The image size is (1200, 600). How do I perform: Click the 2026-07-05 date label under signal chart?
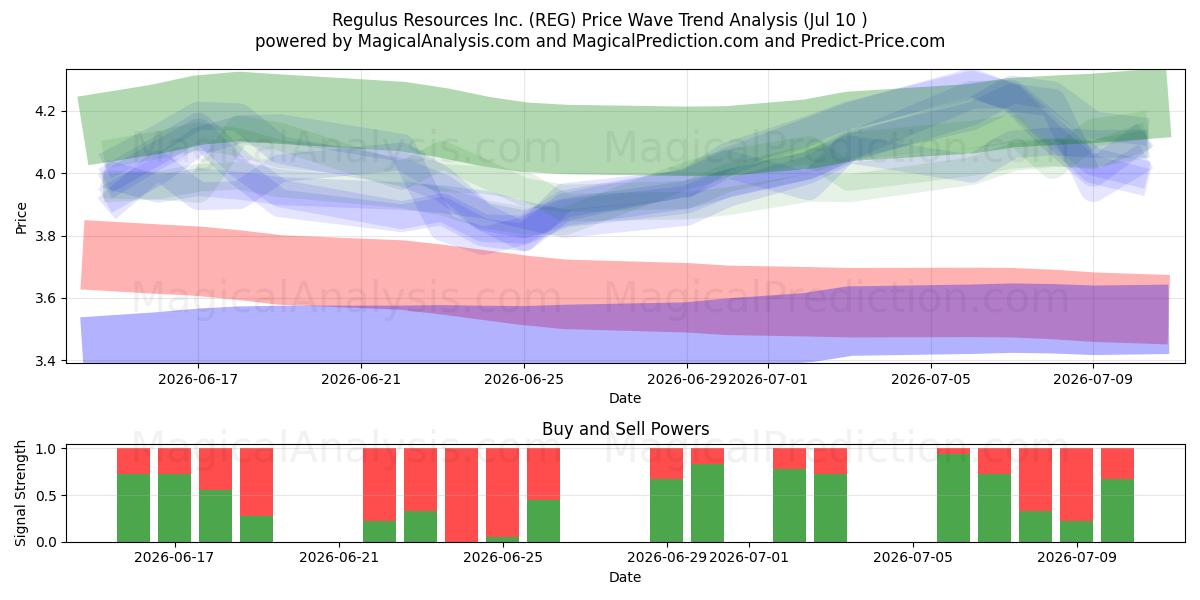913,558
